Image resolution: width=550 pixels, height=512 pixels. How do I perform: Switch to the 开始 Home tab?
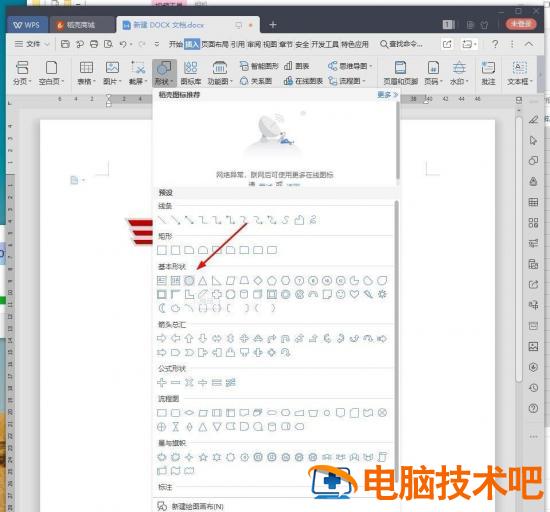coord(176,44)
